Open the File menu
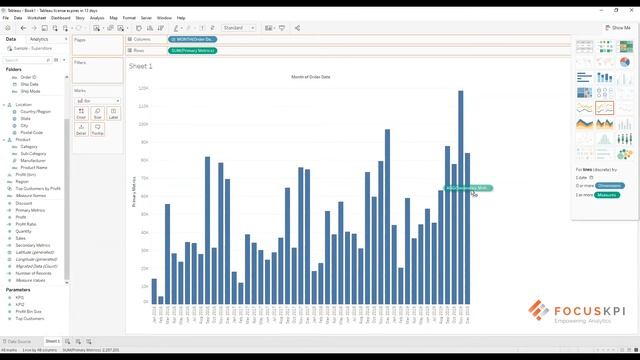The height and width of the screenshot is (360, 640). pyautogui.click(x=6, y=18)
